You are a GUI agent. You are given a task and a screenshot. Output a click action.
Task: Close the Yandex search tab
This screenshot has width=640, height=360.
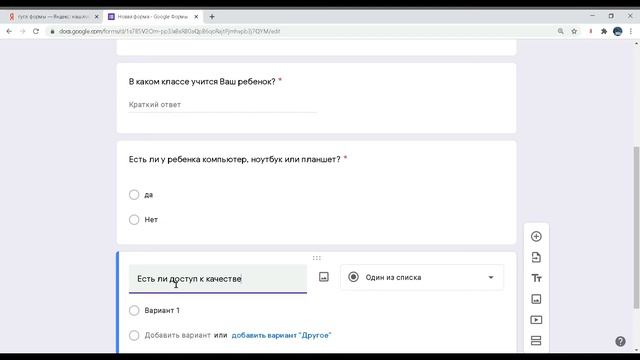[96, 17]
